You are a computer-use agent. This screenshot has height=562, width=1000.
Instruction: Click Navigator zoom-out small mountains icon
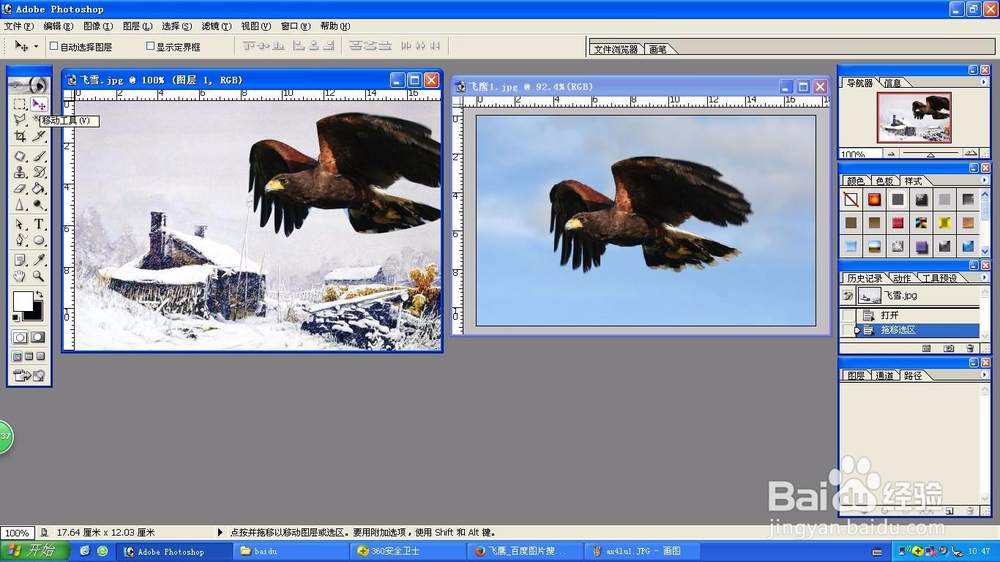click(891, 154)
